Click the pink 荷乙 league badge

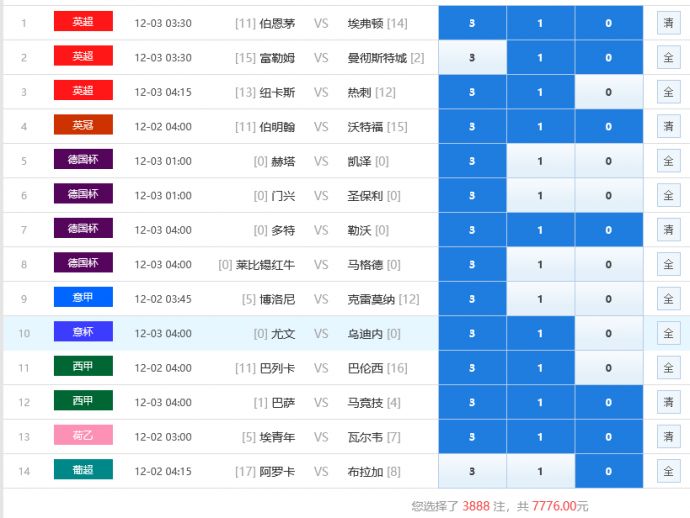83,436
